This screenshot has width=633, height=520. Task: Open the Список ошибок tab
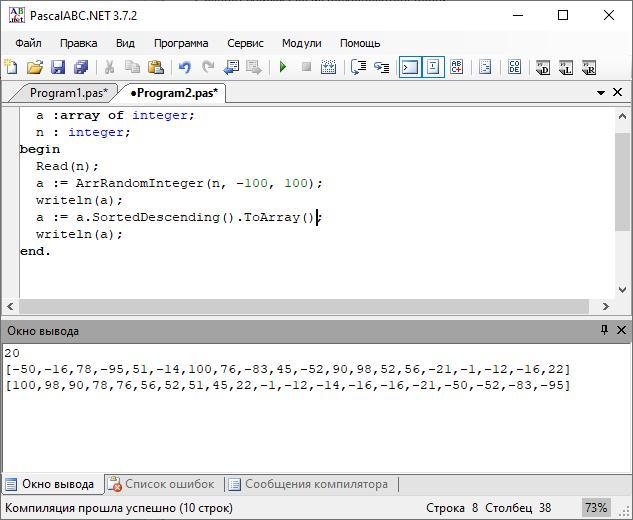(163, 484)
